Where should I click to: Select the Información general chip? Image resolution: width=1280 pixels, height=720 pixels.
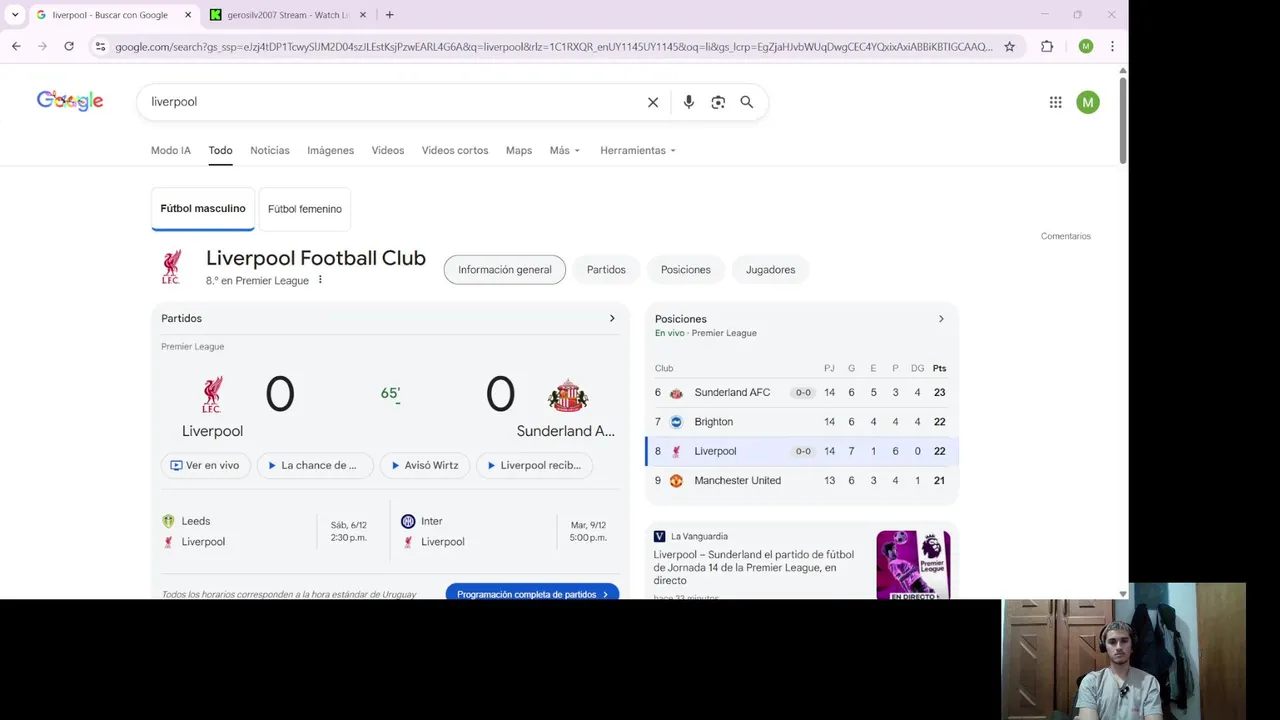coord(505,270)
